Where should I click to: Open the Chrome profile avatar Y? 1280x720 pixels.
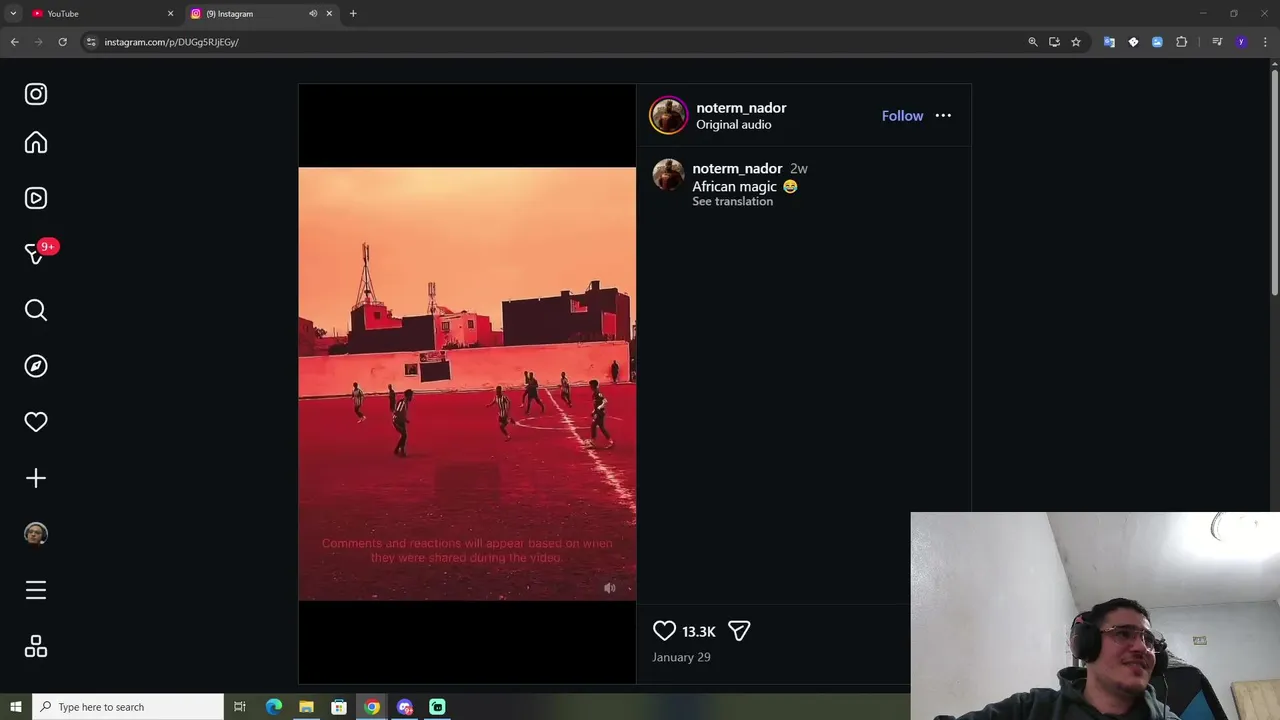tap(1241, 42)
